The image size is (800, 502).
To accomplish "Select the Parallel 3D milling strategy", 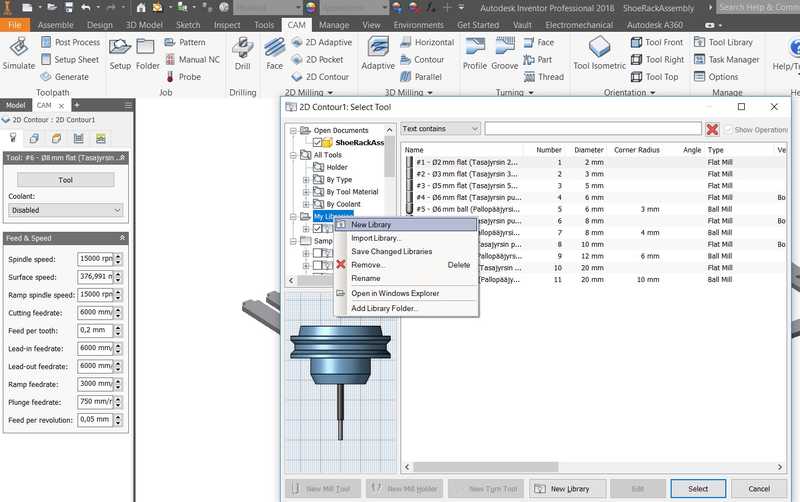I will point(421,77).
